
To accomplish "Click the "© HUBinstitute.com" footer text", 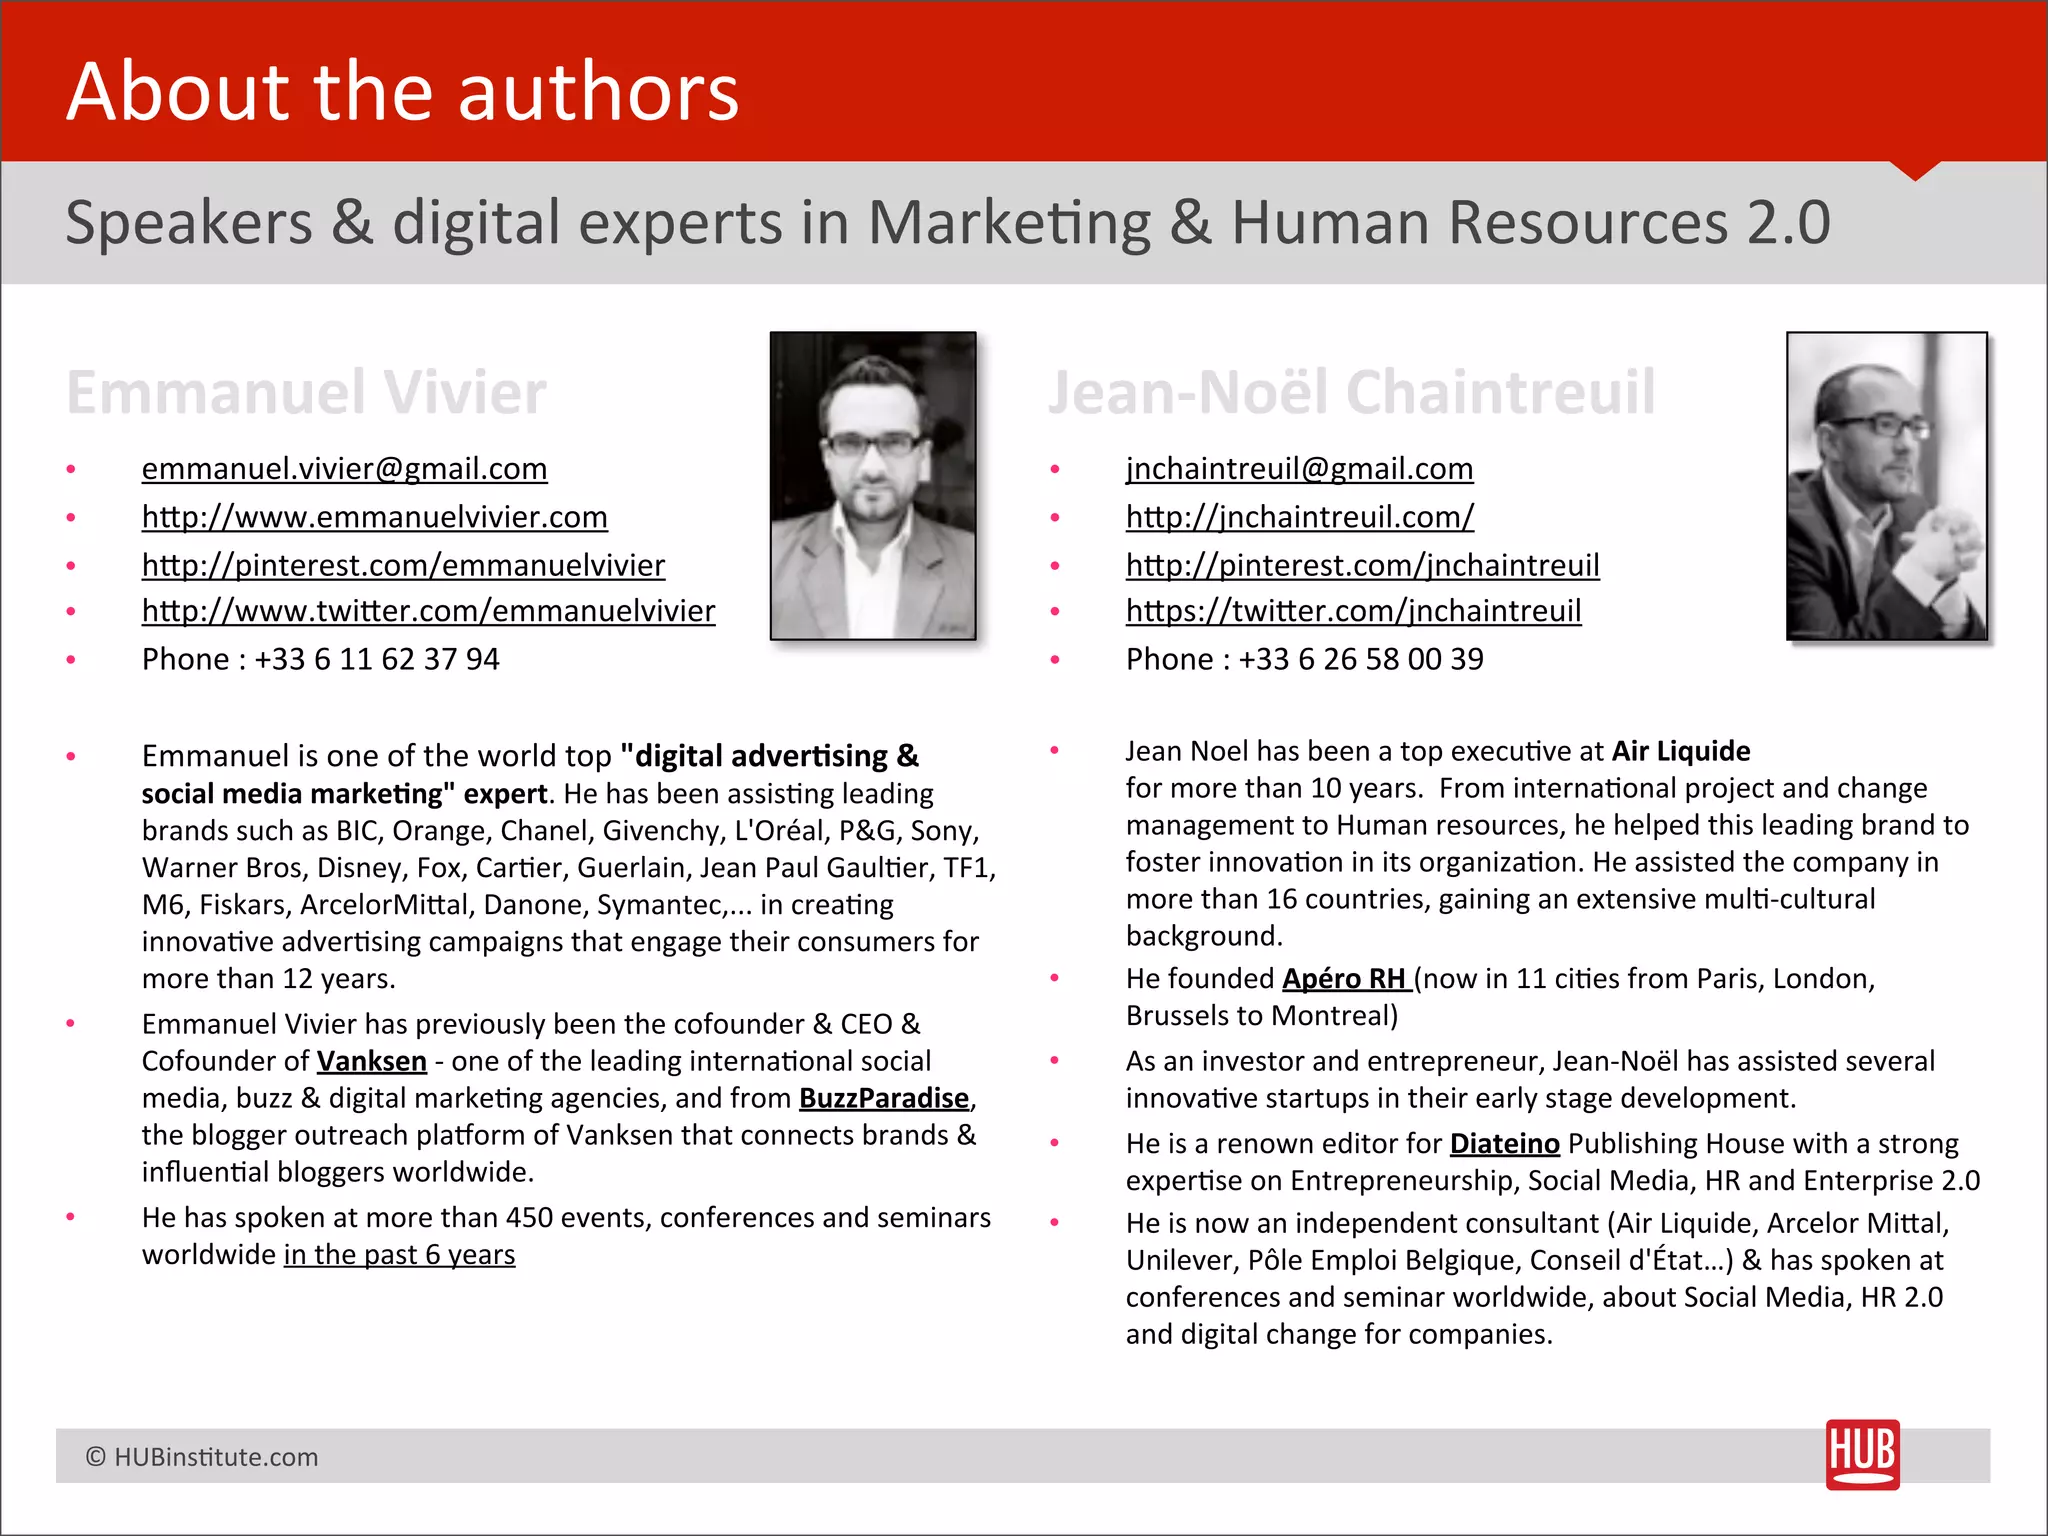I will (202, 1457).
